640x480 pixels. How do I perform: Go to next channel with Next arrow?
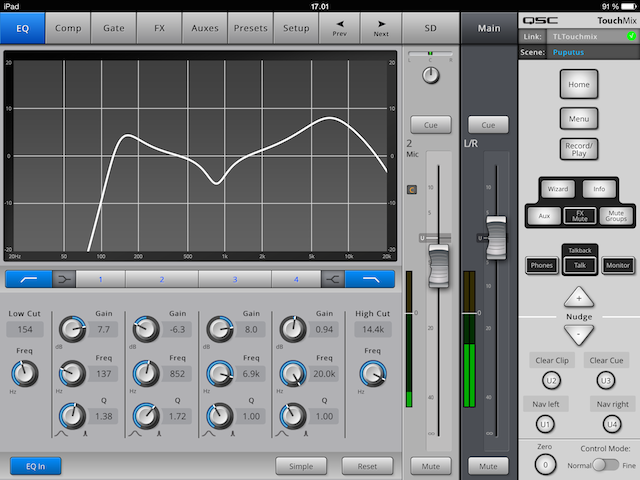tap(381, 28)
